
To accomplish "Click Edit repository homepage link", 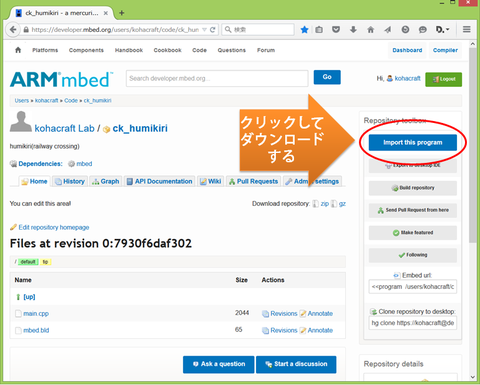I will pyautogui.click(x=54, y=227).
